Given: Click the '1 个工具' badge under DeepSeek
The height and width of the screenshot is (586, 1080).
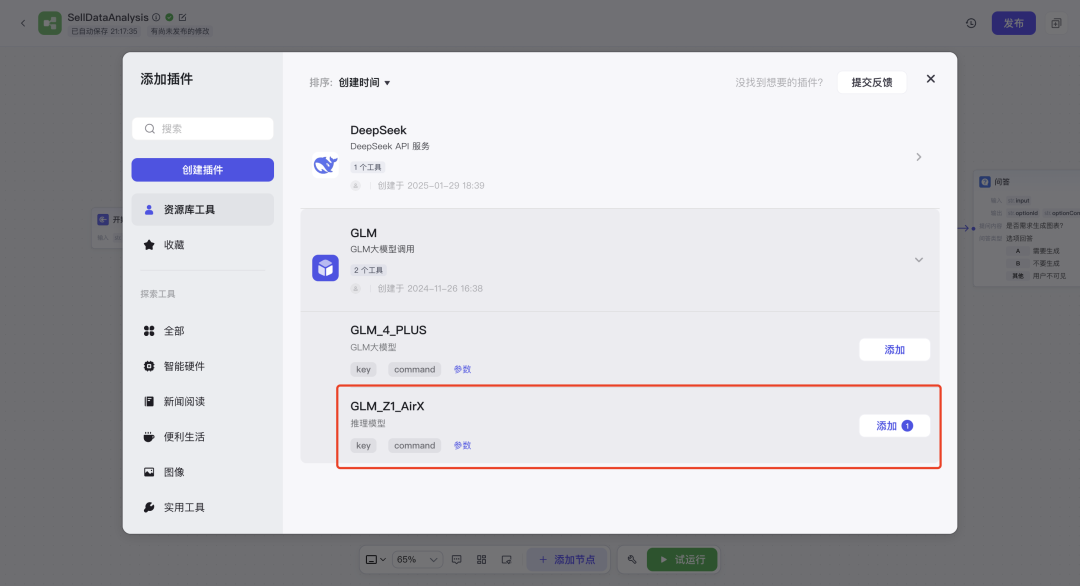Looking at the screenshot, I should [x=367, y=167].
